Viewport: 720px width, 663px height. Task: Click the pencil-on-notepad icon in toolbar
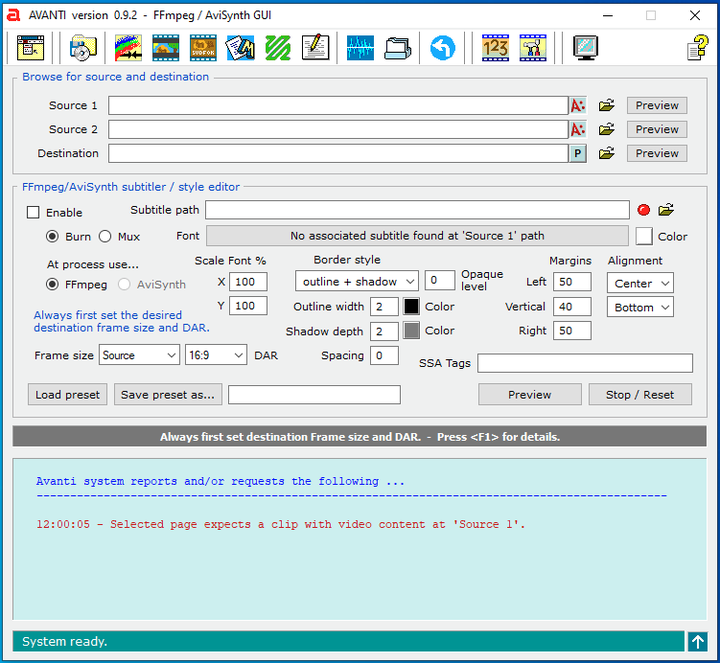(315, 47)
